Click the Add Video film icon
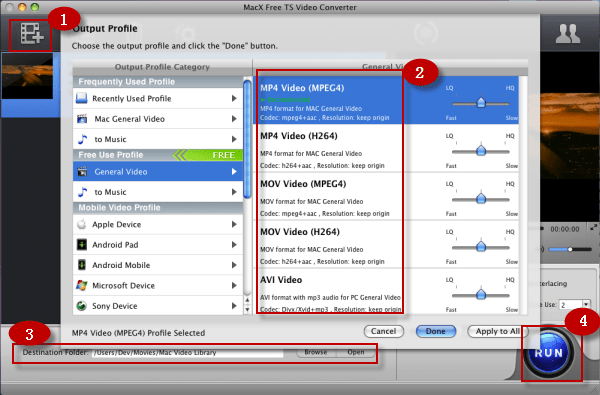This screenshot has height=395, width=600. click(31, 34)
